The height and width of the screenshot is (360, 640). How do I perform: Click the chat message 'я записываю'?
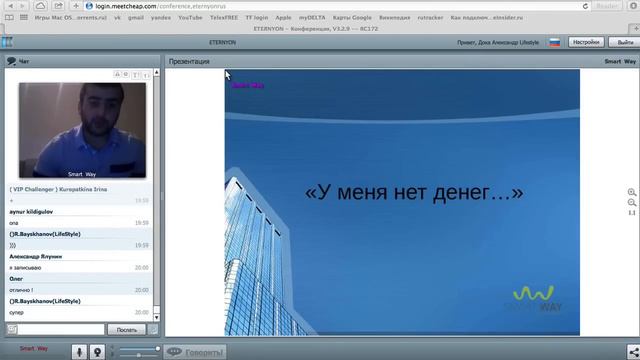25,268
